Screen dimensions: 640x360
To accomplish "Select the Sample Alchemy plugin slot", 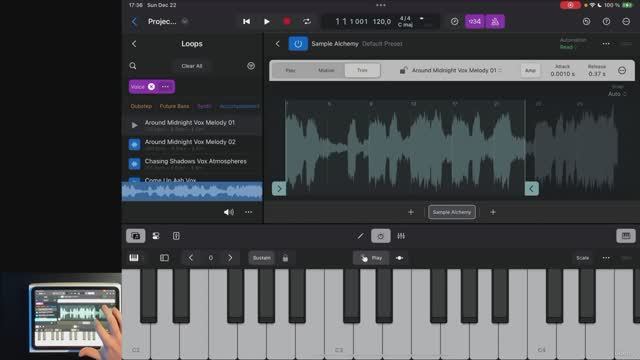I will click(x=452, y=212).
